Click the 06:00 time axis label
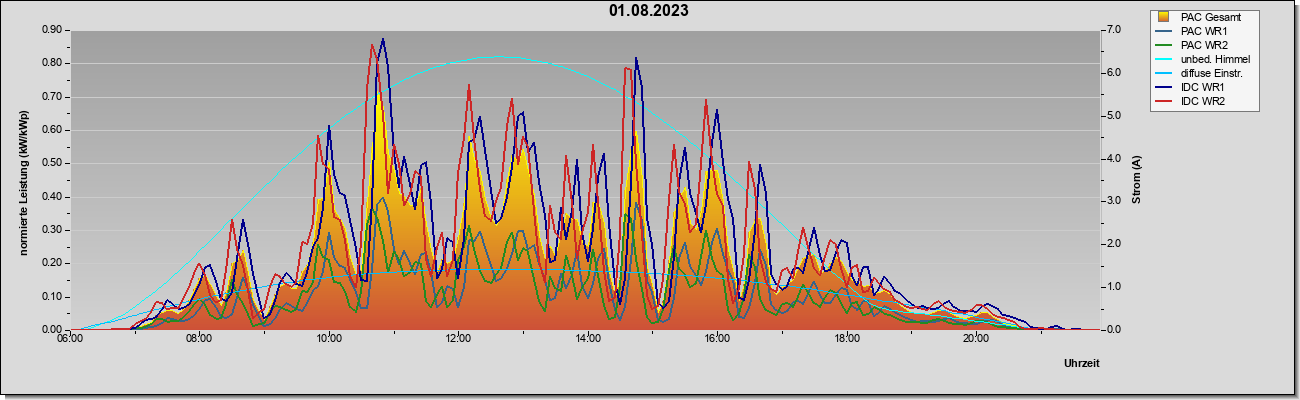Viewport: 1300px width, 400px height. pos(70,340)
